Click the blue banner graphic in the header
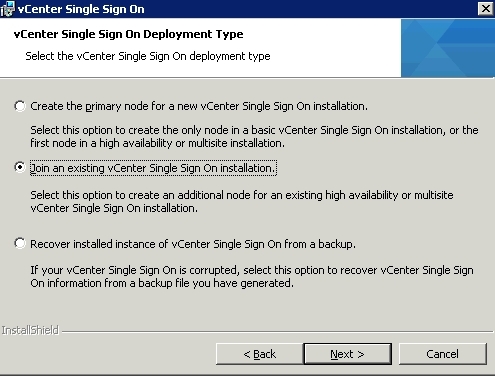This screenshot has width=495, height=376. (448, 48)
